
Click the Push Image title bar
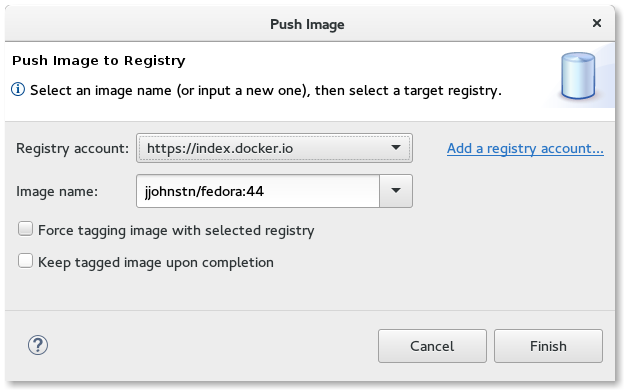[307, 24]
